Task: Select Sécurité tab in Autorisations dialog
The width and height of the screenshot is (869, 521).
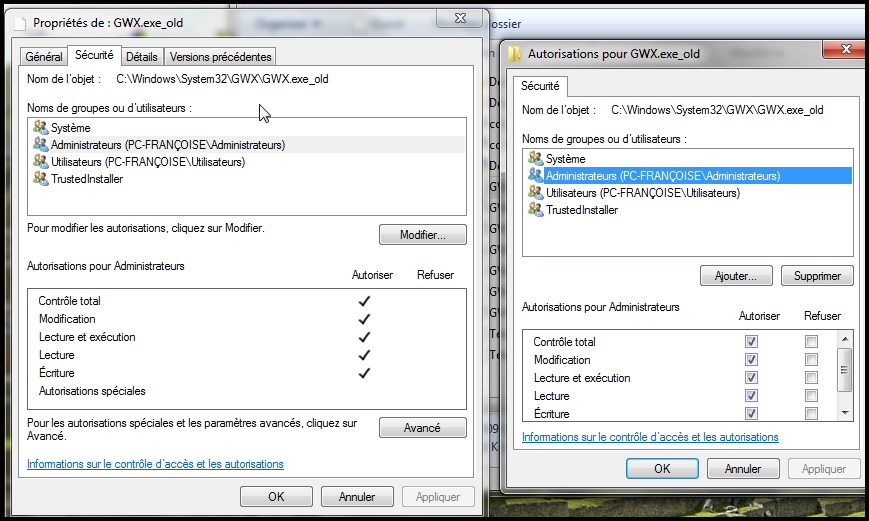Action: point(540,86)
